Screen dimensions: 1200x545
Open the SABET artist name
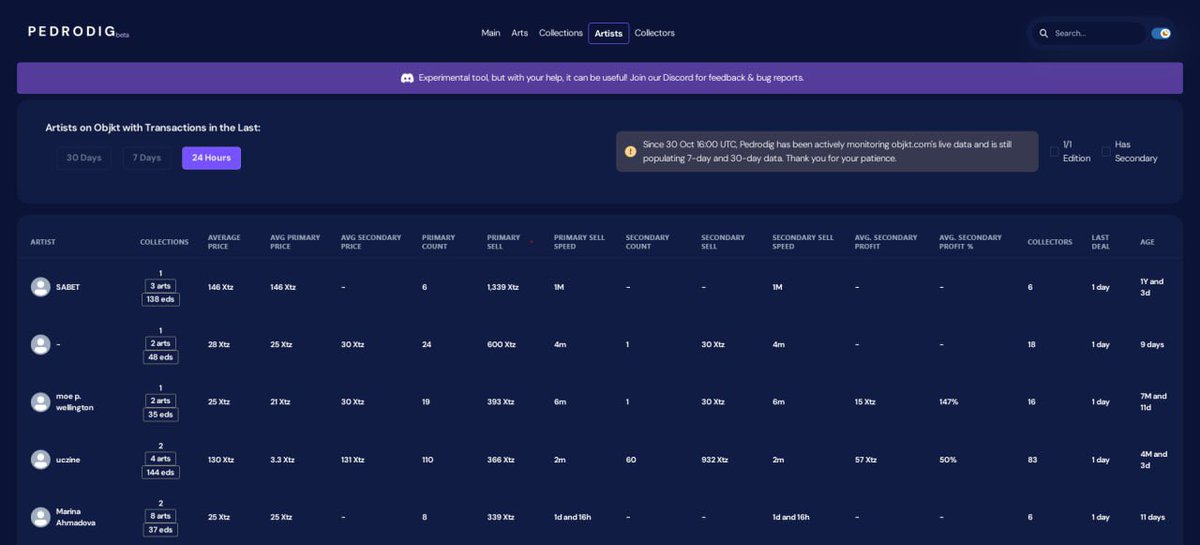click(68, 287)
